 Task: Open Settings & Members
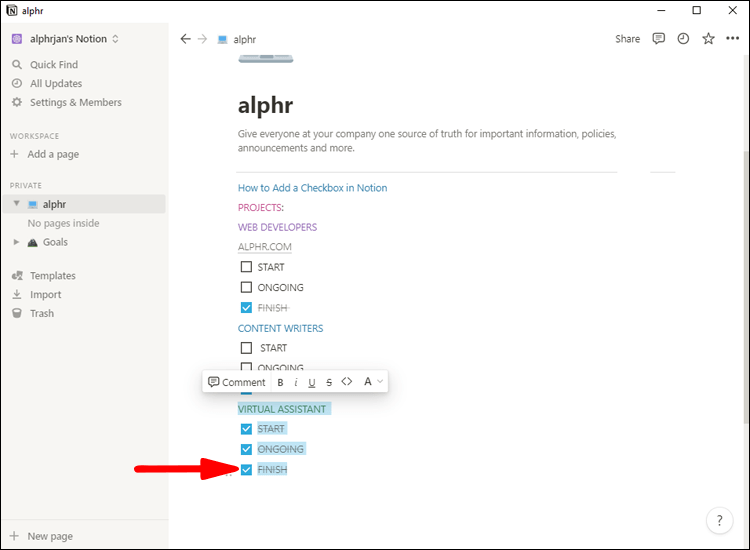pyautogui.click(x=75, y=102)
